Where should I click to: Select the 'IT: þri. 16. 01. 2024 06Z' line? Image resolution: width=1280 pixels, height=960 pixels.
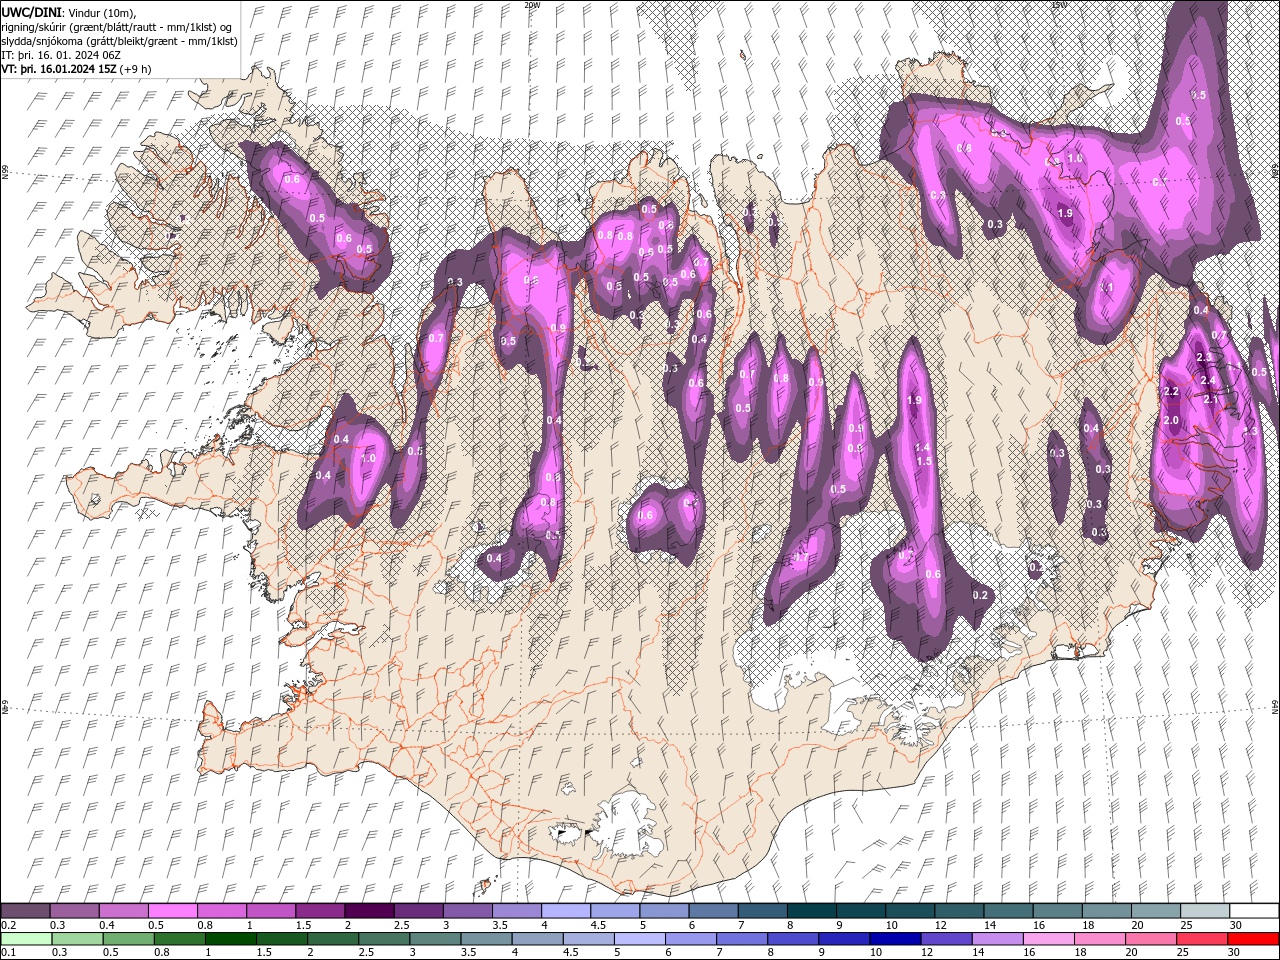63,55
